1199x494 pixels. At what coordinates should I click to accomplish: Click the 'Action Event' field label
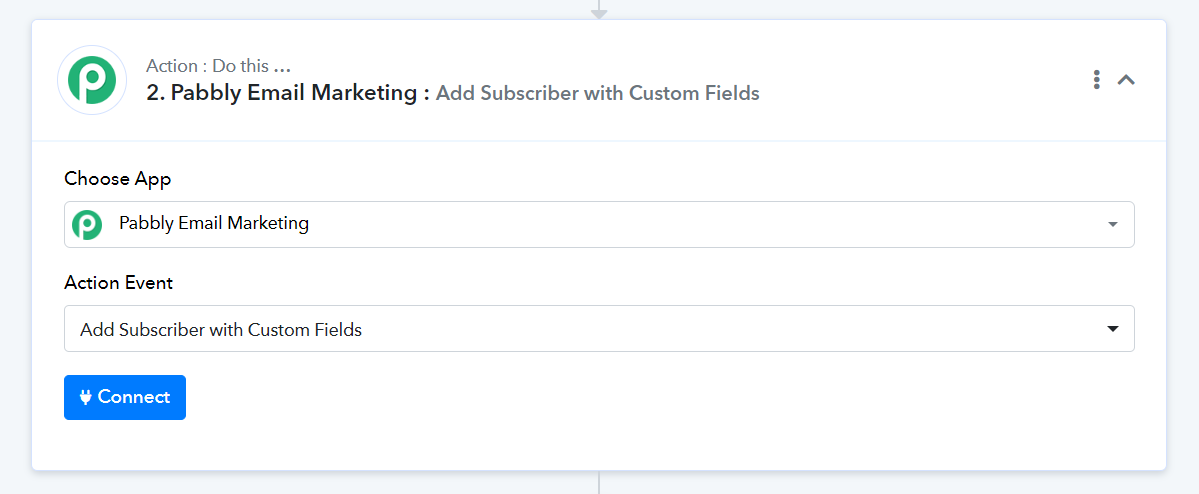pyautogui.click(x=119, y=283)
